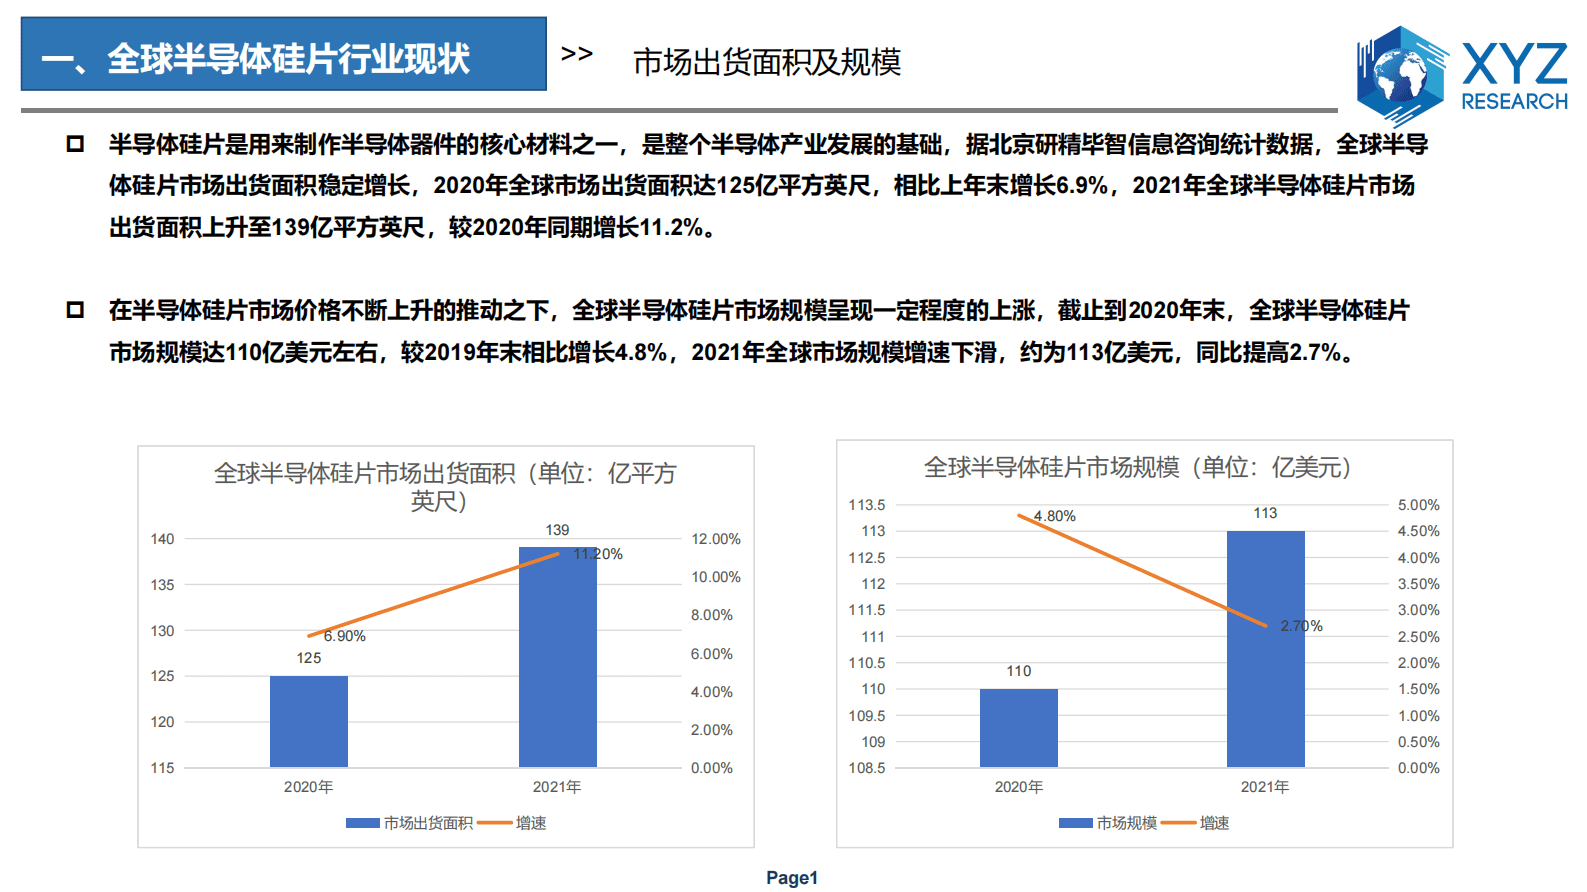Screen dimensions: 1587x892
Task: Click the XYZ RESEARCH logo text
Action: click(x=1514, y=77)
